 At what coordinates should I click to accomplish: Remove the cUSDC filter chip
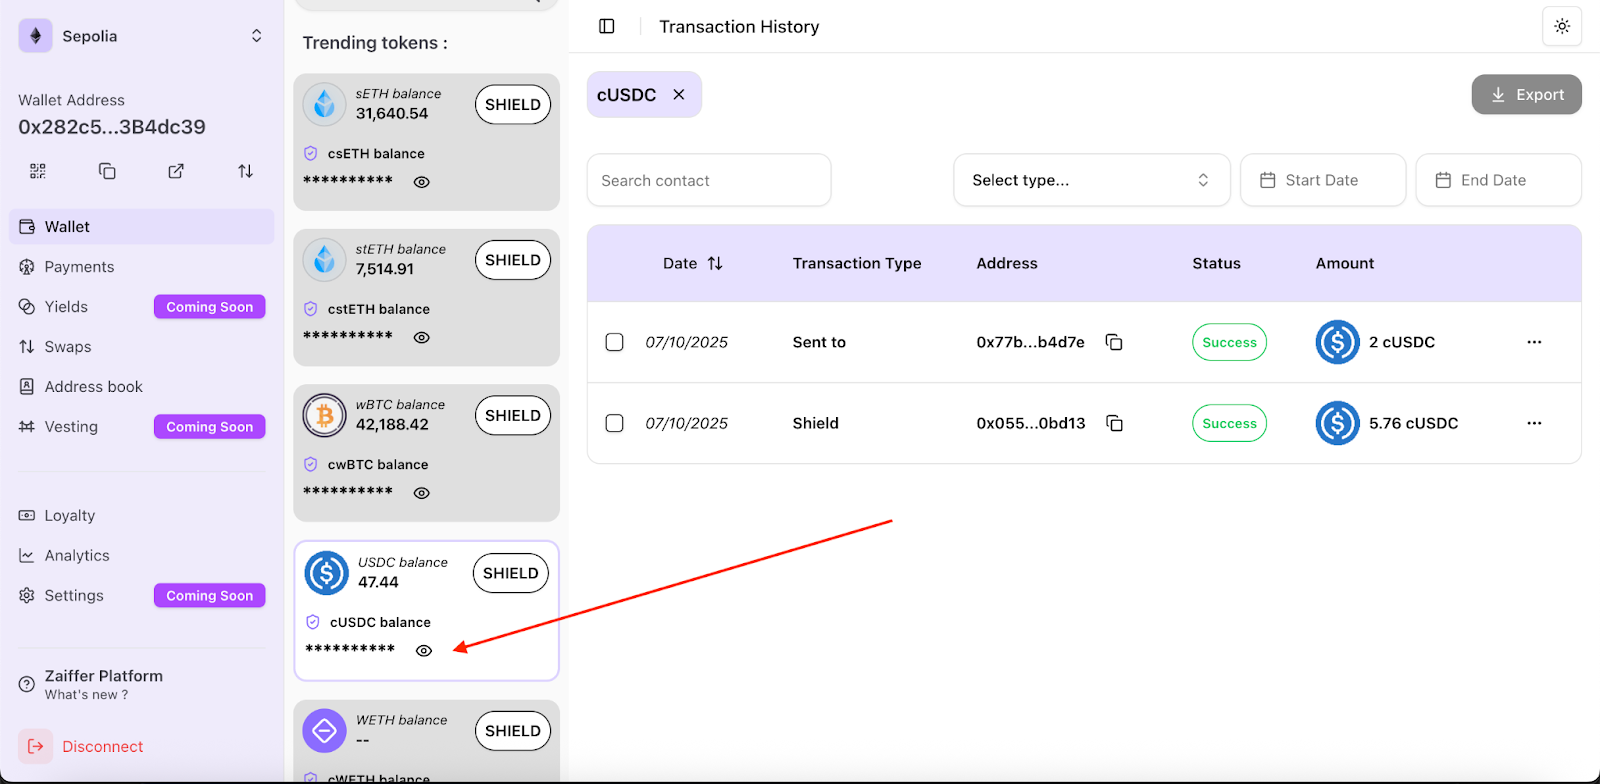[x=679, y=94]
